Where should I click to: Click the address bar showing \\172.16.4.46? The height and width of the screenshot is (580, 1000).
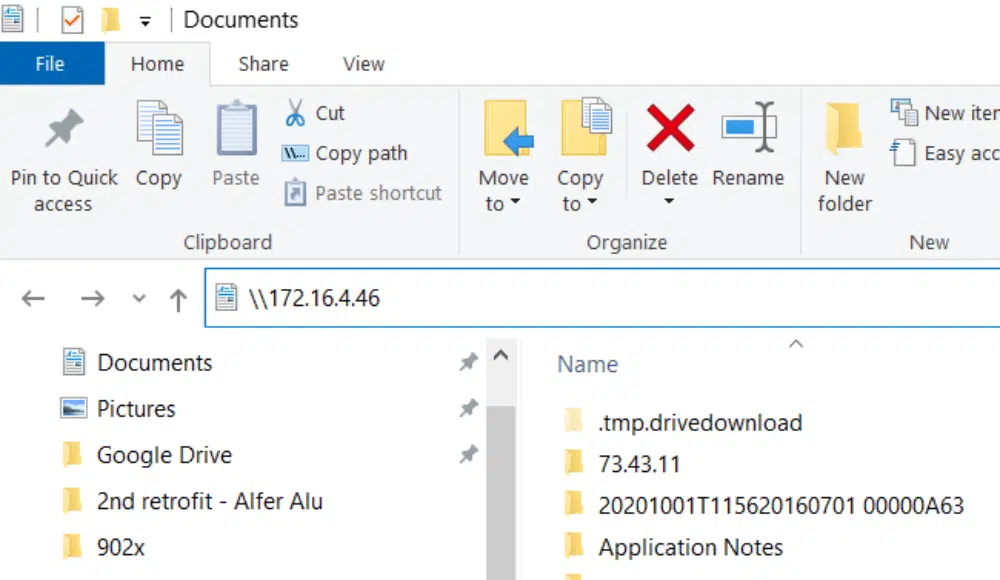[602, 298]
